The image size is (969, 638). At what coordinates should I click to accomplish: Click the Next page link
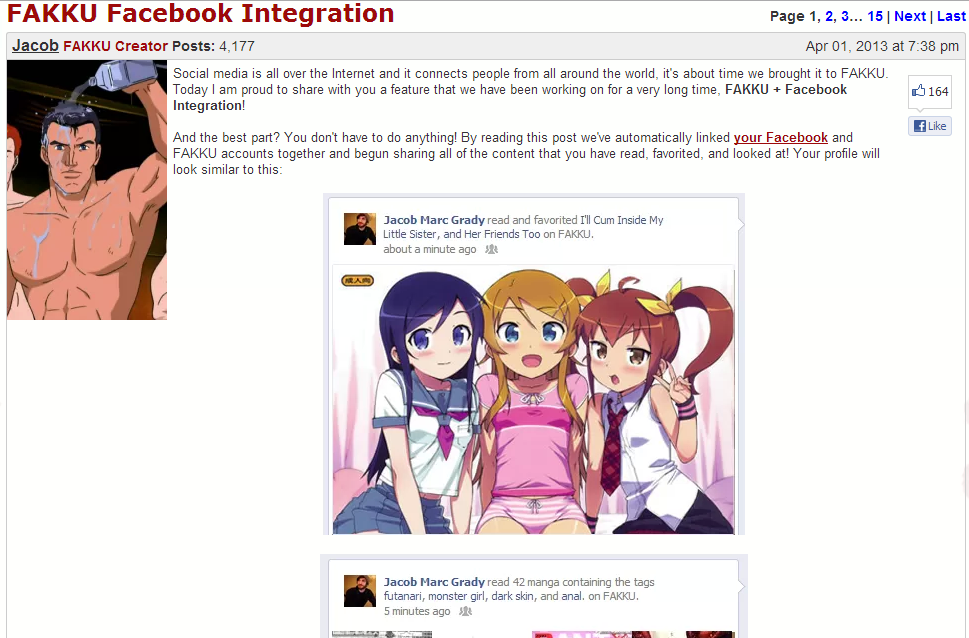tap(910, 17)
